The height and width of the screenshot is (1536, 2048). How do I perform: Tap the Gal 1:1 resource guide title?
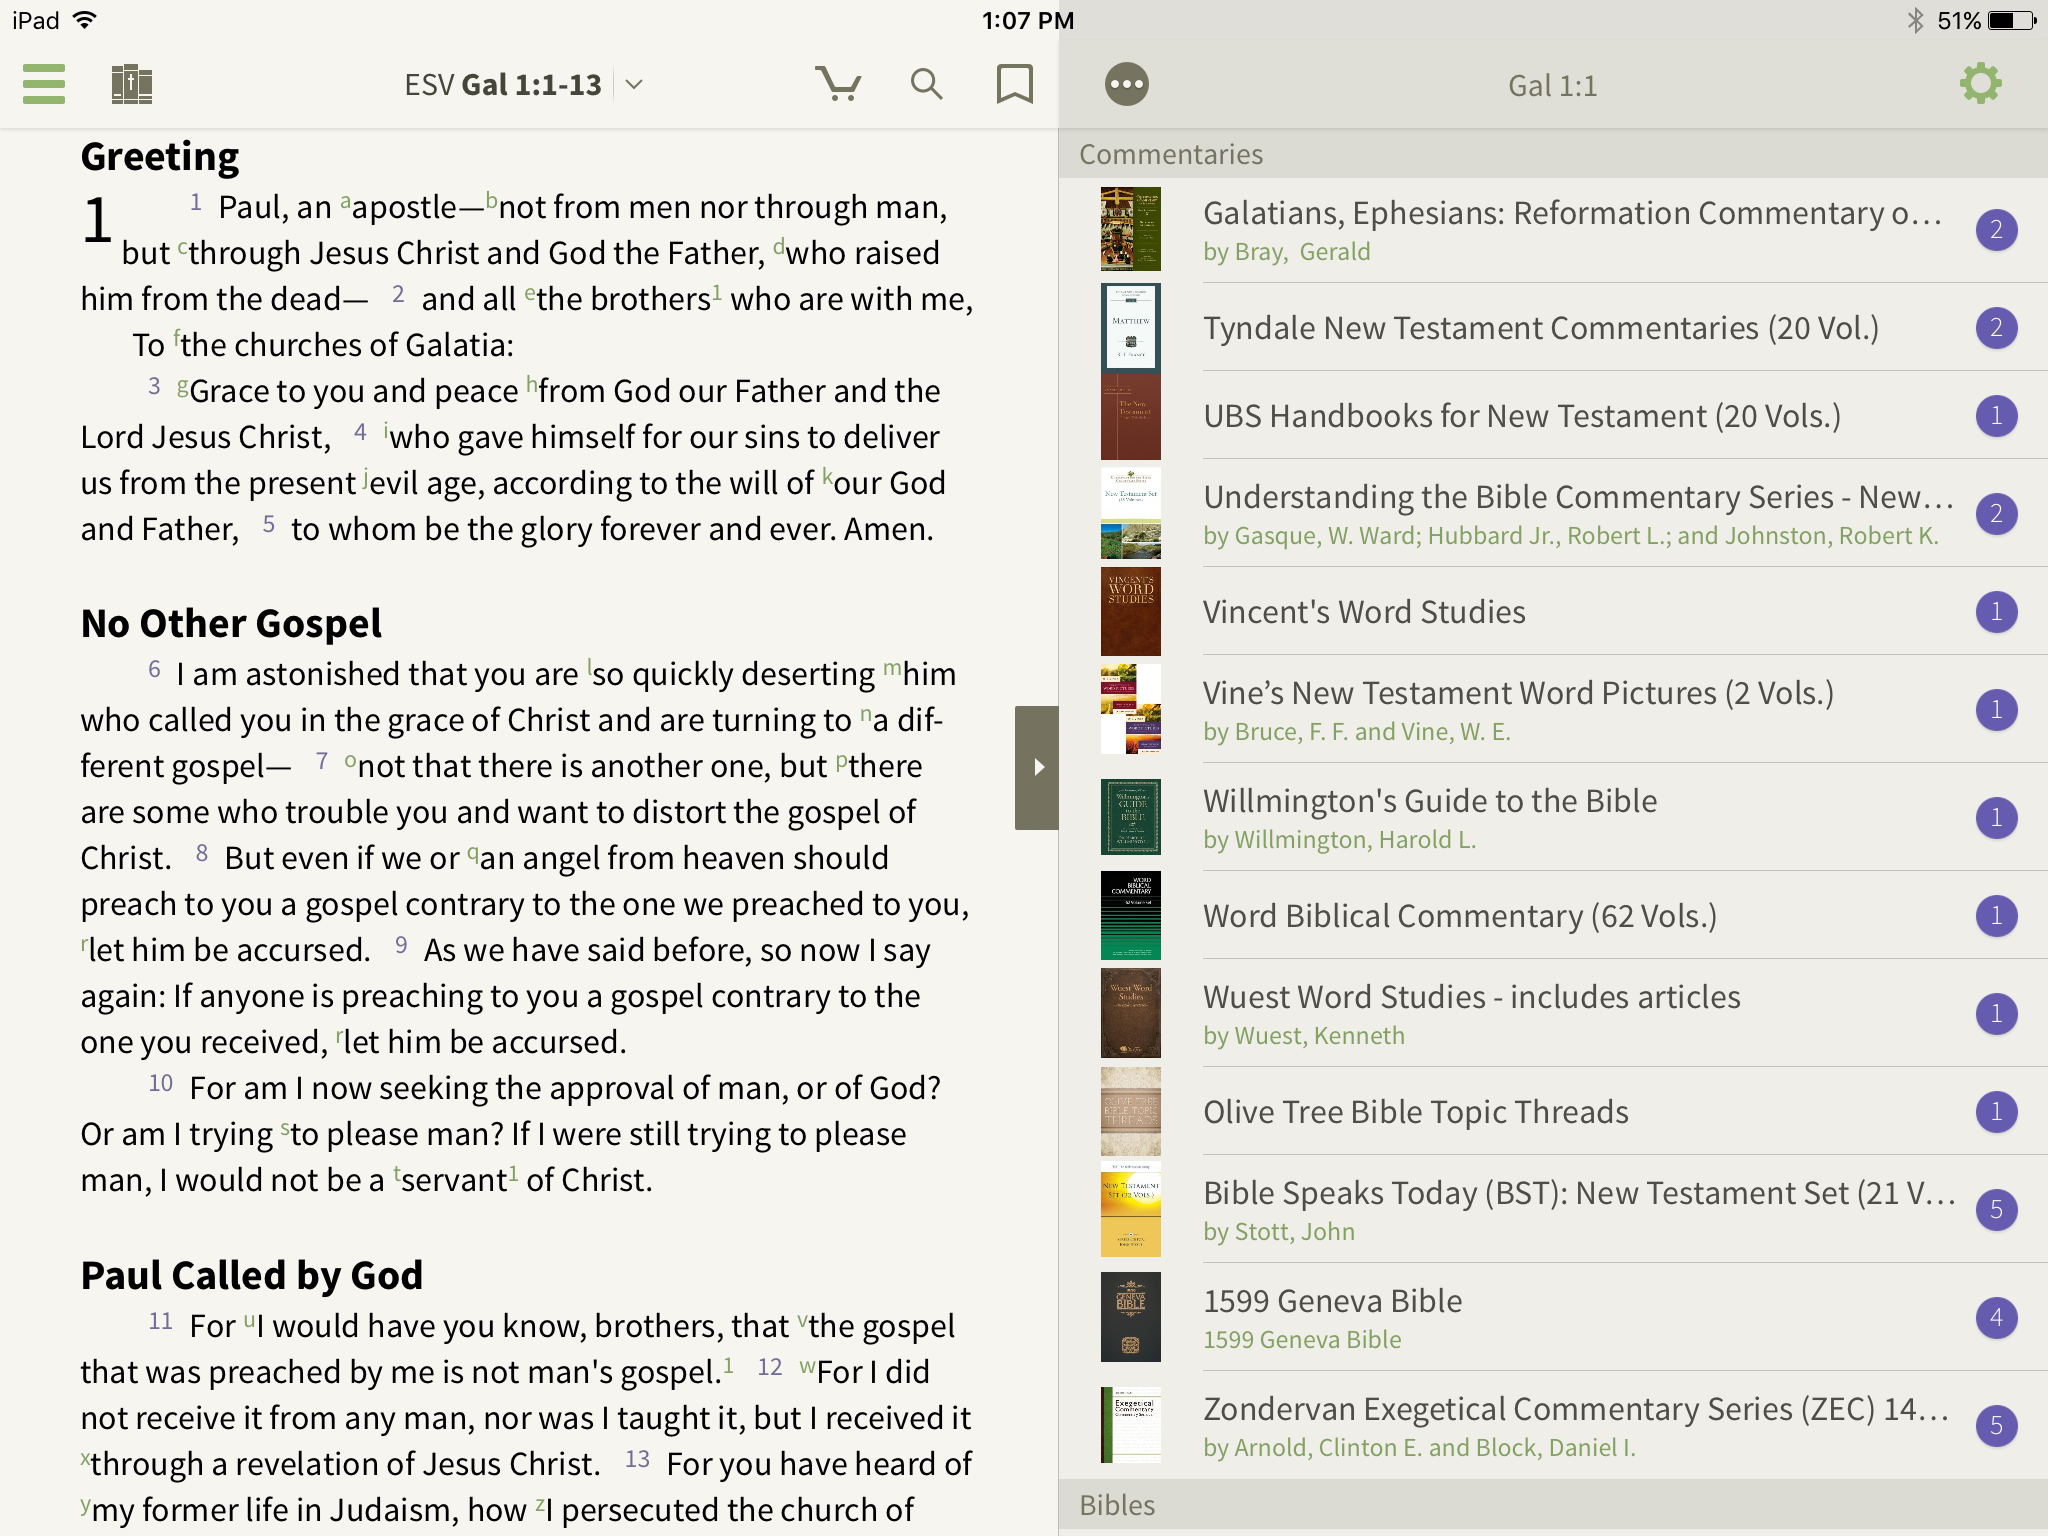(1553, 86)
